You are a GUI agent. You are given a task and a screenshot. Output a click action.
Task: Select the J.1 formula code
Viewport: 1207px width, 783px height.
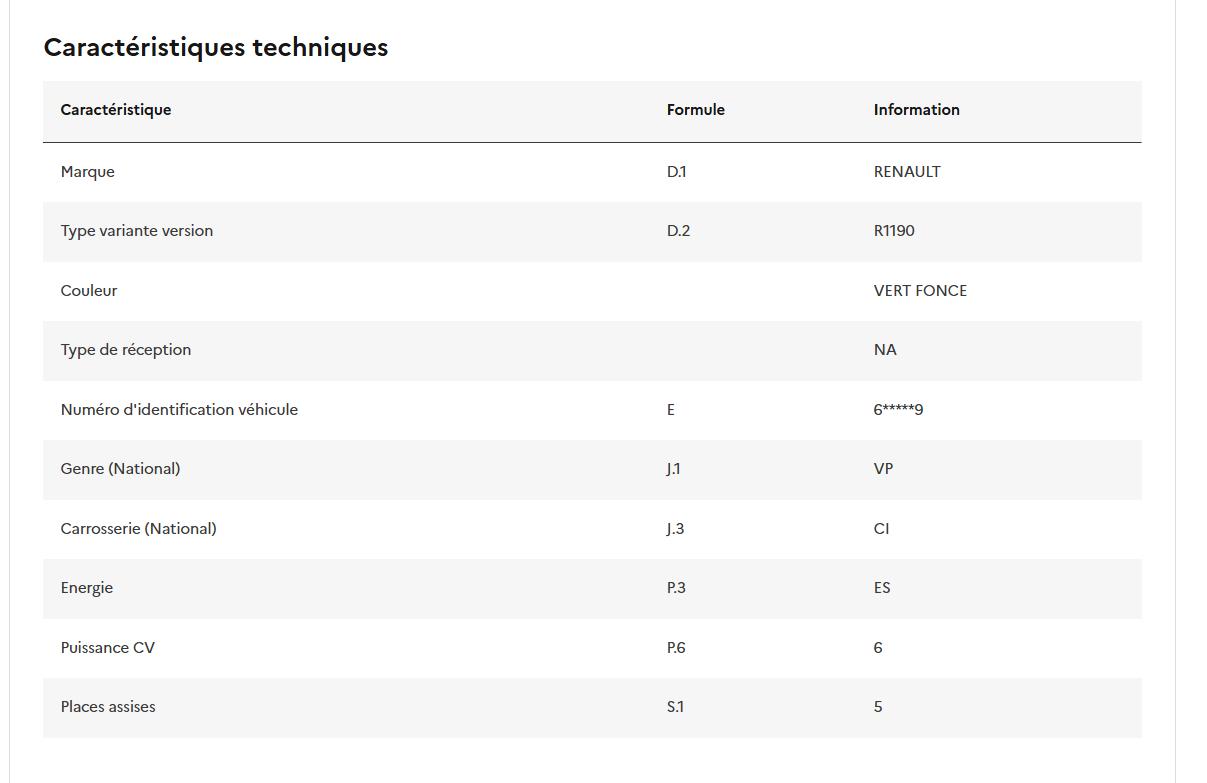click(x=673, y=469)
